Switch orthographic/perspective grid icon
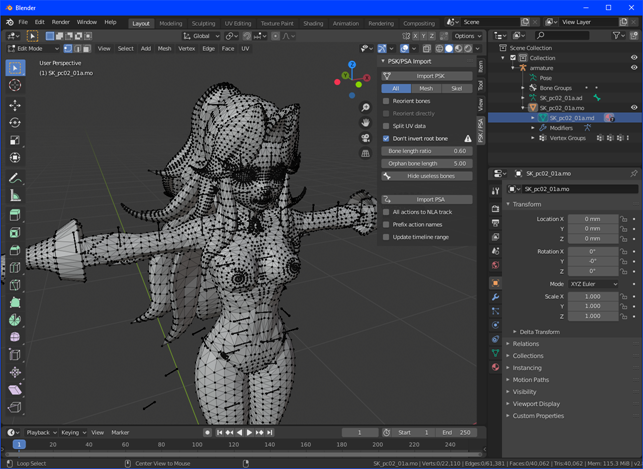The height and width of the screenshot is (469, 643). (365, 153)
